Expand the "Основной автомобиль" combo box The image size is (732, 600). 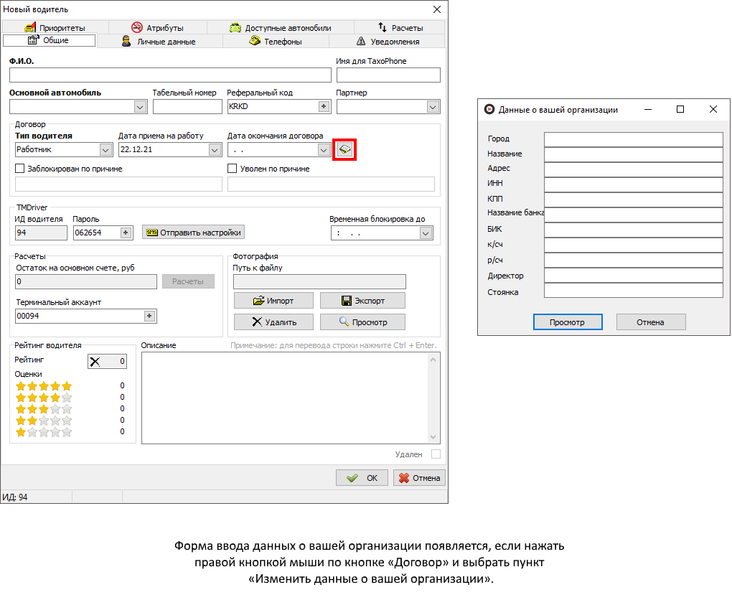click(x=139, y=106)
